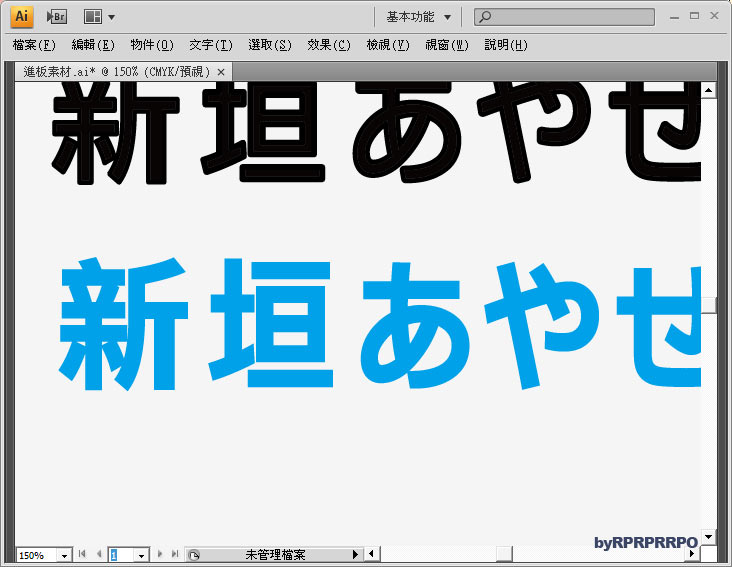Open the 文字(T) menu

[211, 45]
